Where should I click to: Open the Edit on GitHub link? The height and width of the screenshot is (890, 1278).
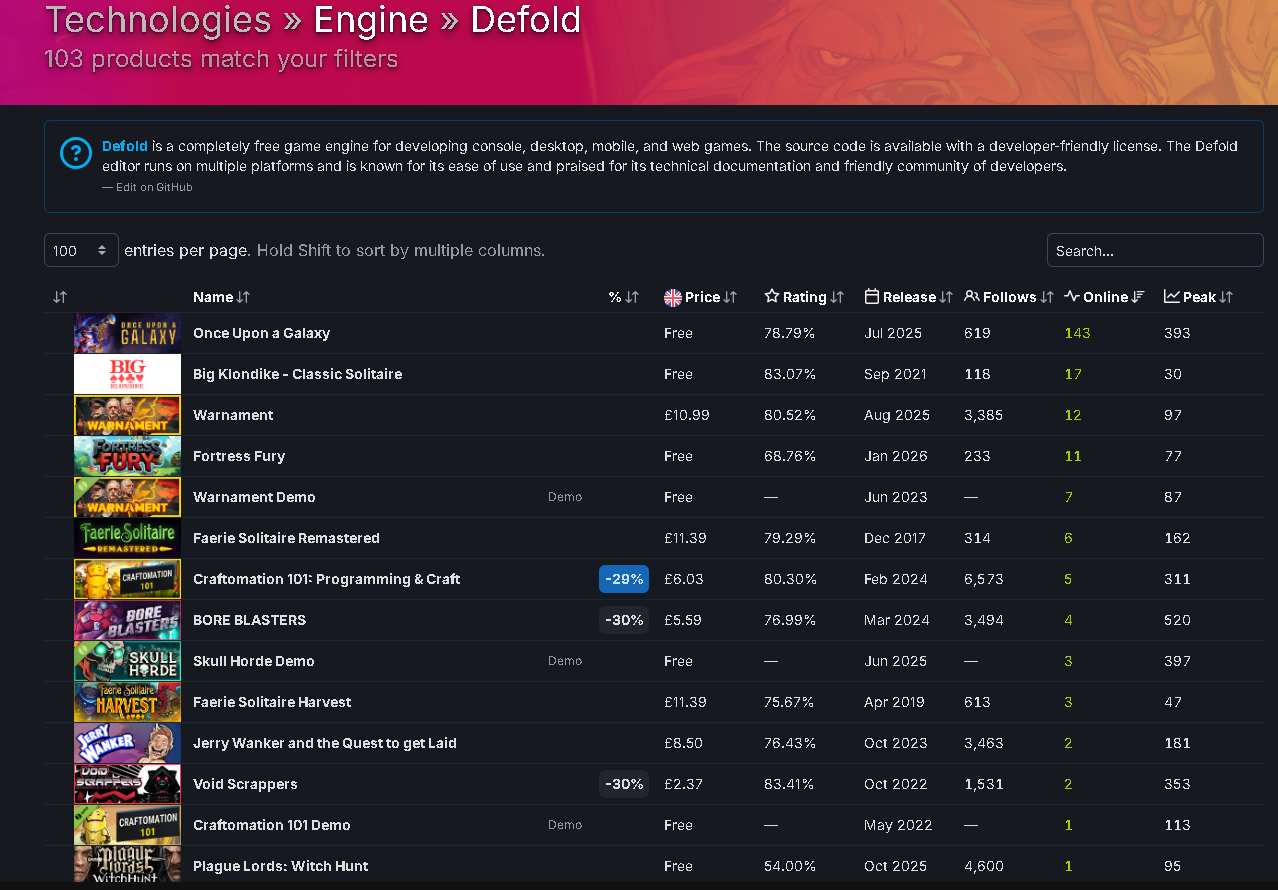coord(154,187)
